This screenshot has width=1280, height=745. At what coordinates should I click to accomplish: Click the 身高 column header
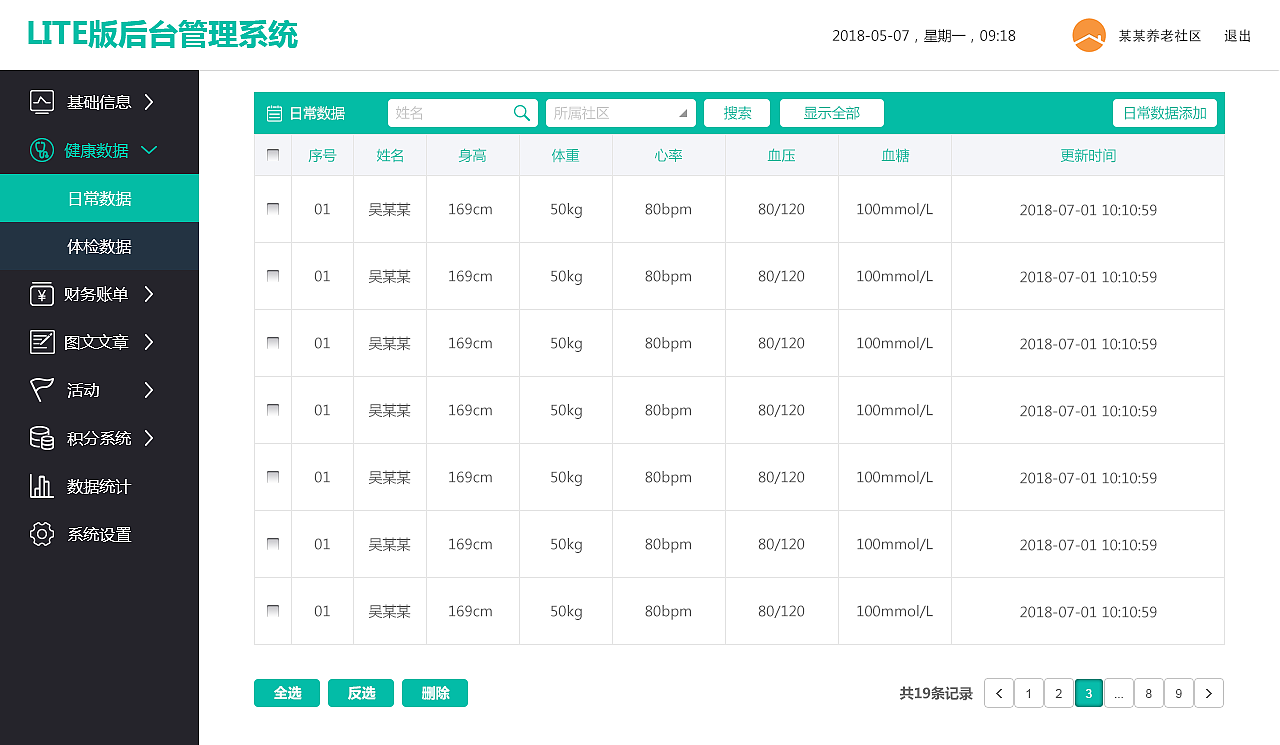473,155
